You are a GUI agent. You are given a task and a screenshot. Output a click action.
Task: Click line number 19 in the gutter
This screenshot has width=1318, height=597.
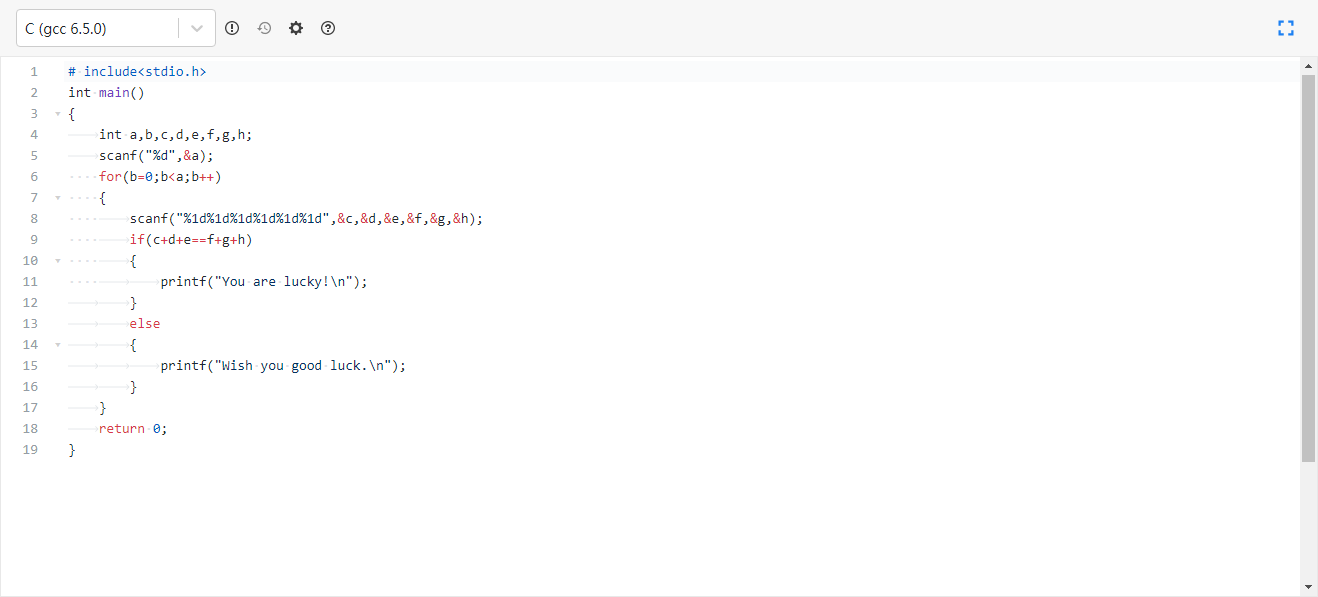tap(30, 450)
